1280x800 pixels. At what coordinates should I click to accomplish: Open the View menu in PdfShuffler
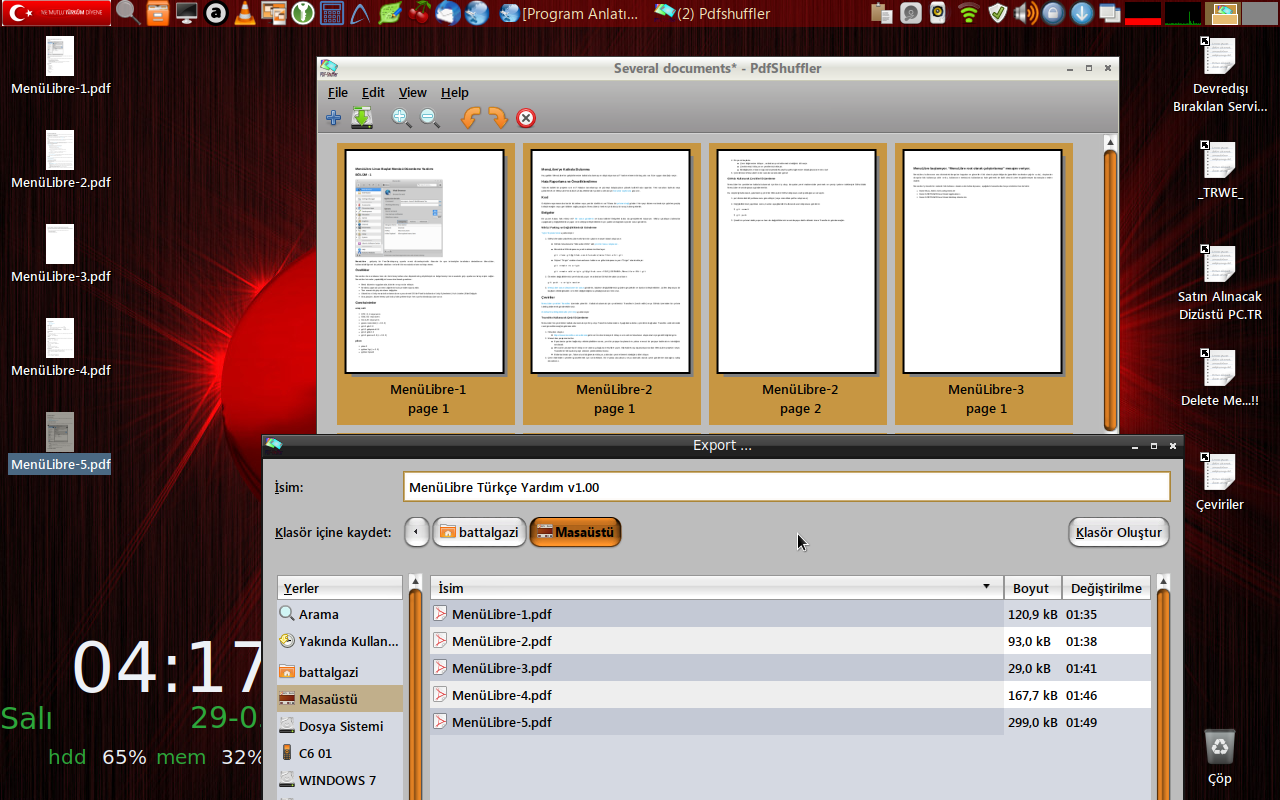(x=413, y=92)
